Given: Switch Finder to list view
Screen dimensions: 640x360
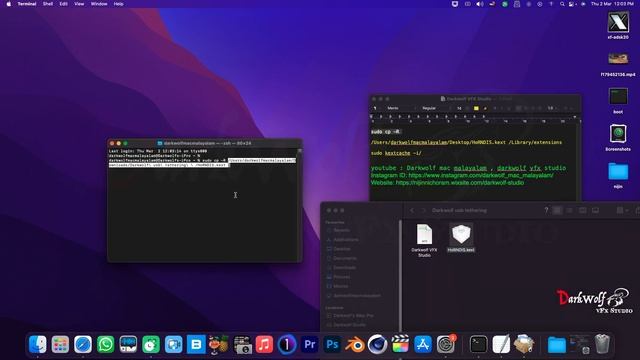Looking at the screenshot, I should (569, 210).
